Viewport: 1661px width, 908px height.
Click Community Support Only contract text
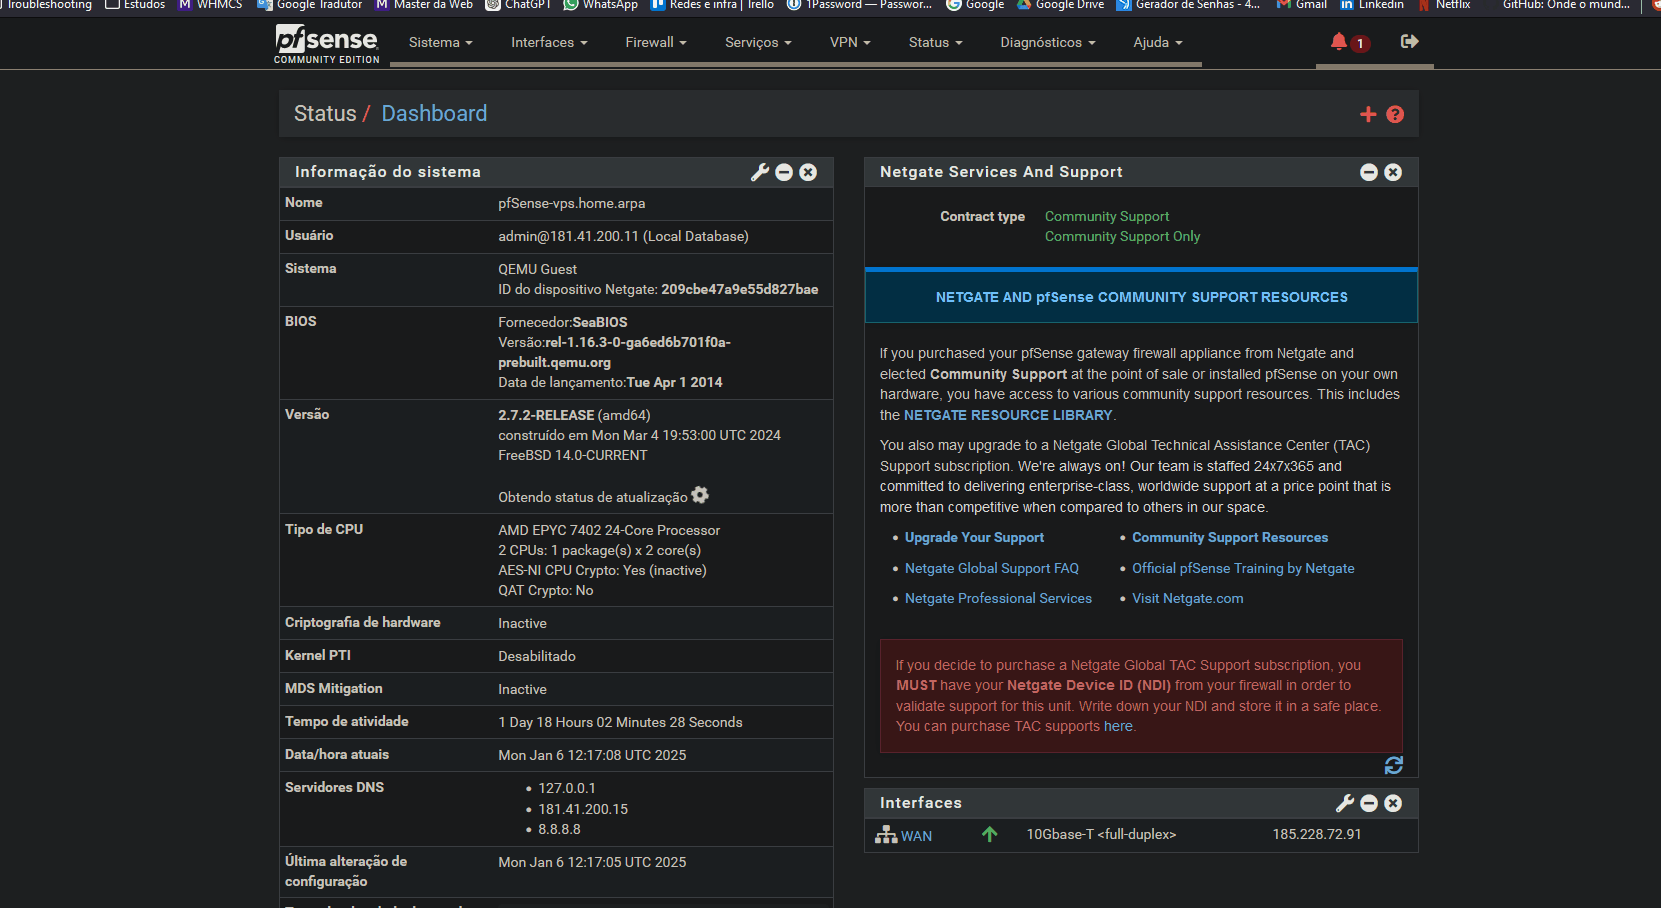1122,236
